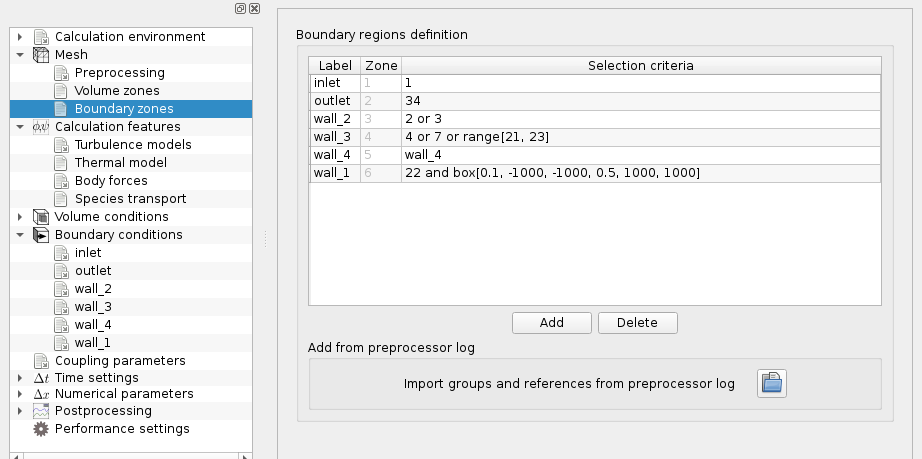This screenshot has width=922, height=459.
Task: Click the Postprocessing chart icon
Action: [41, 411]
